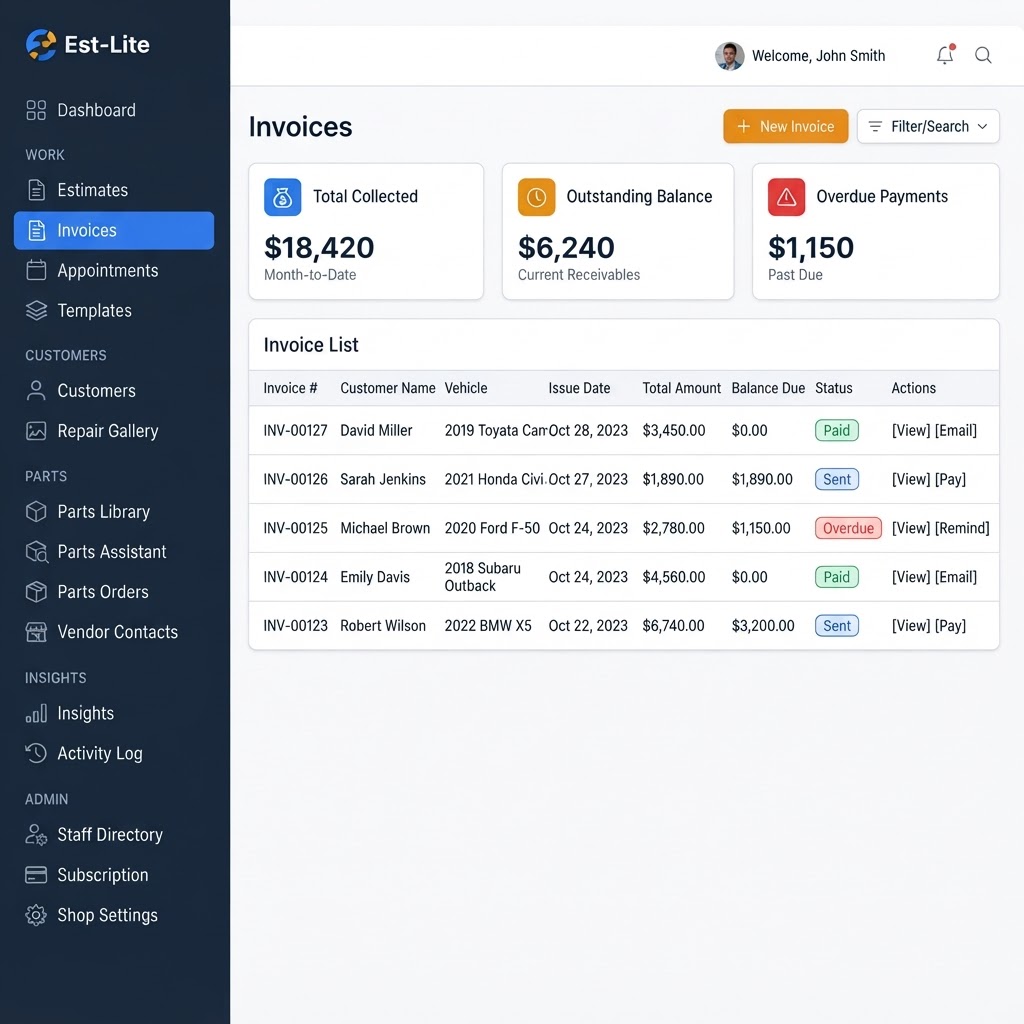View invoice INV-00125
The image size is (1024, 1024).
click(x=911, y=528)
